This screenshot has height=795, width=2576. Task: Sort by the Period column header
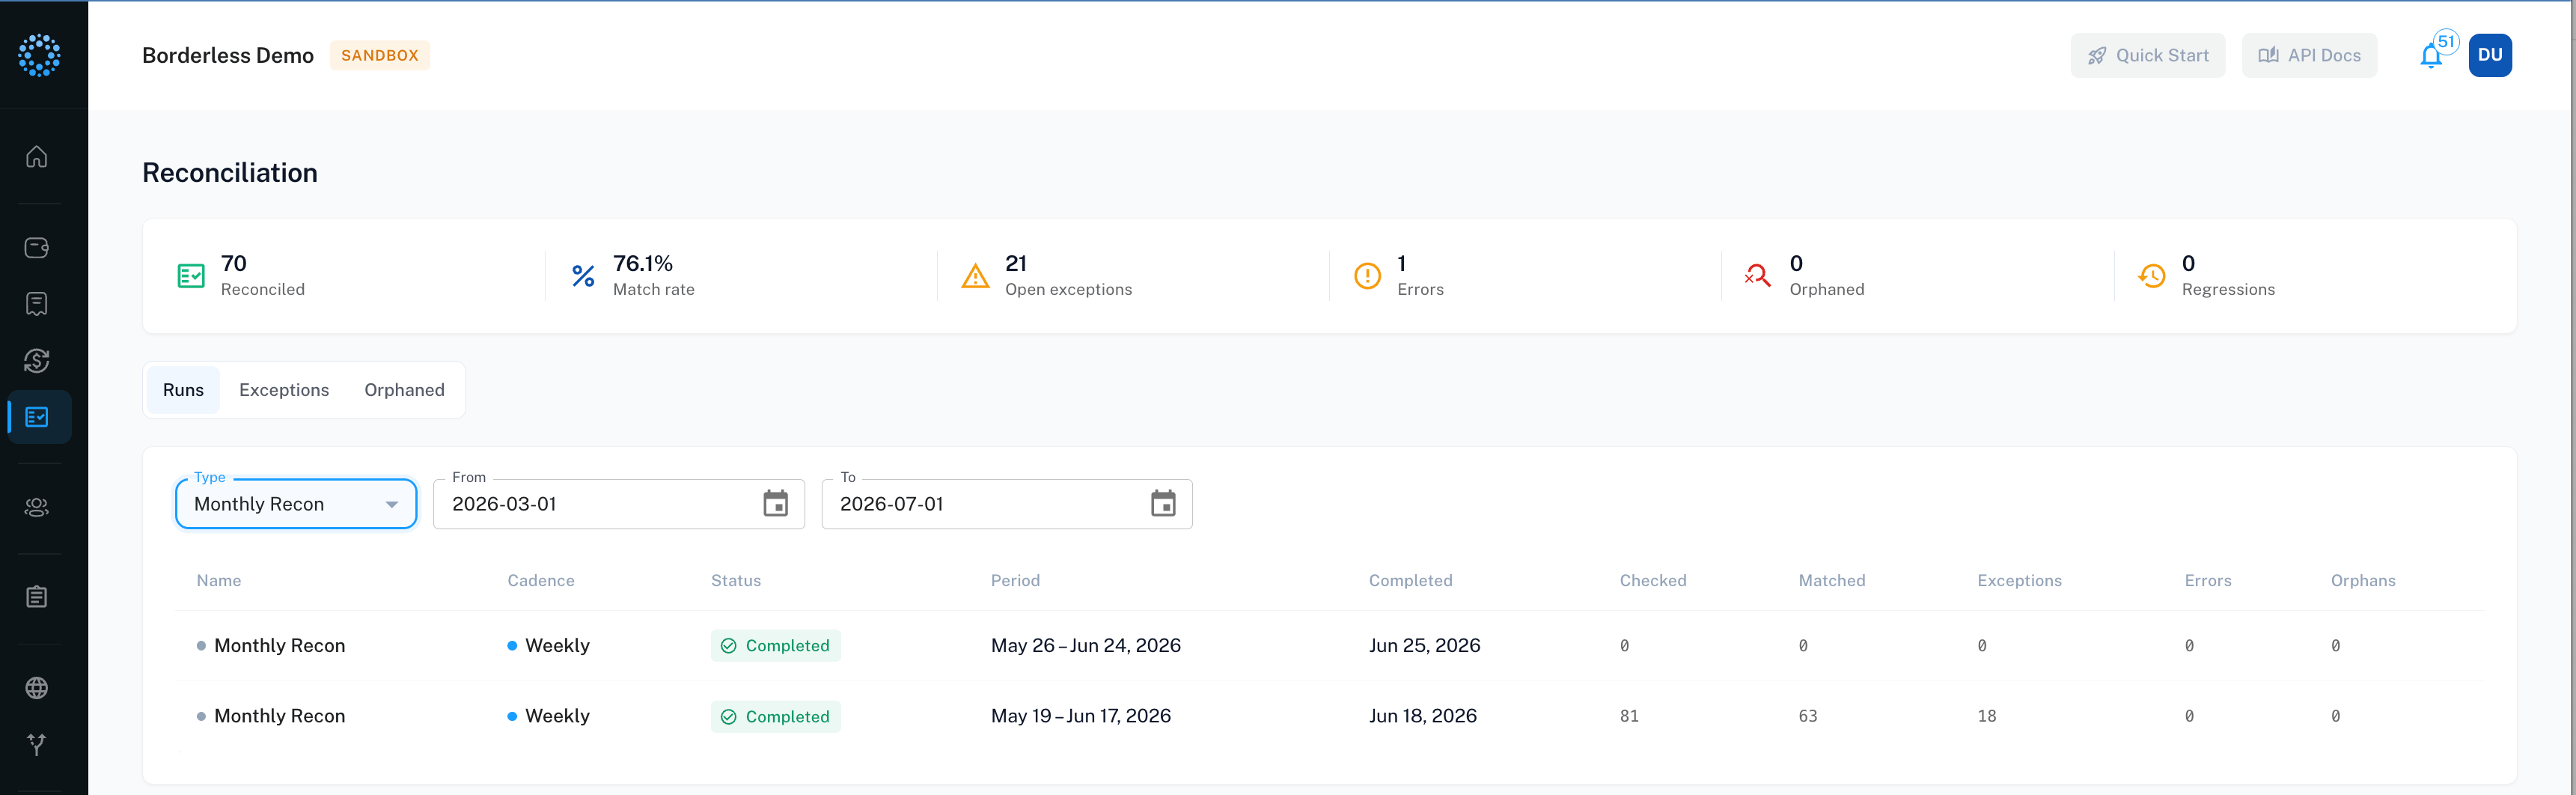(1015, 581)
